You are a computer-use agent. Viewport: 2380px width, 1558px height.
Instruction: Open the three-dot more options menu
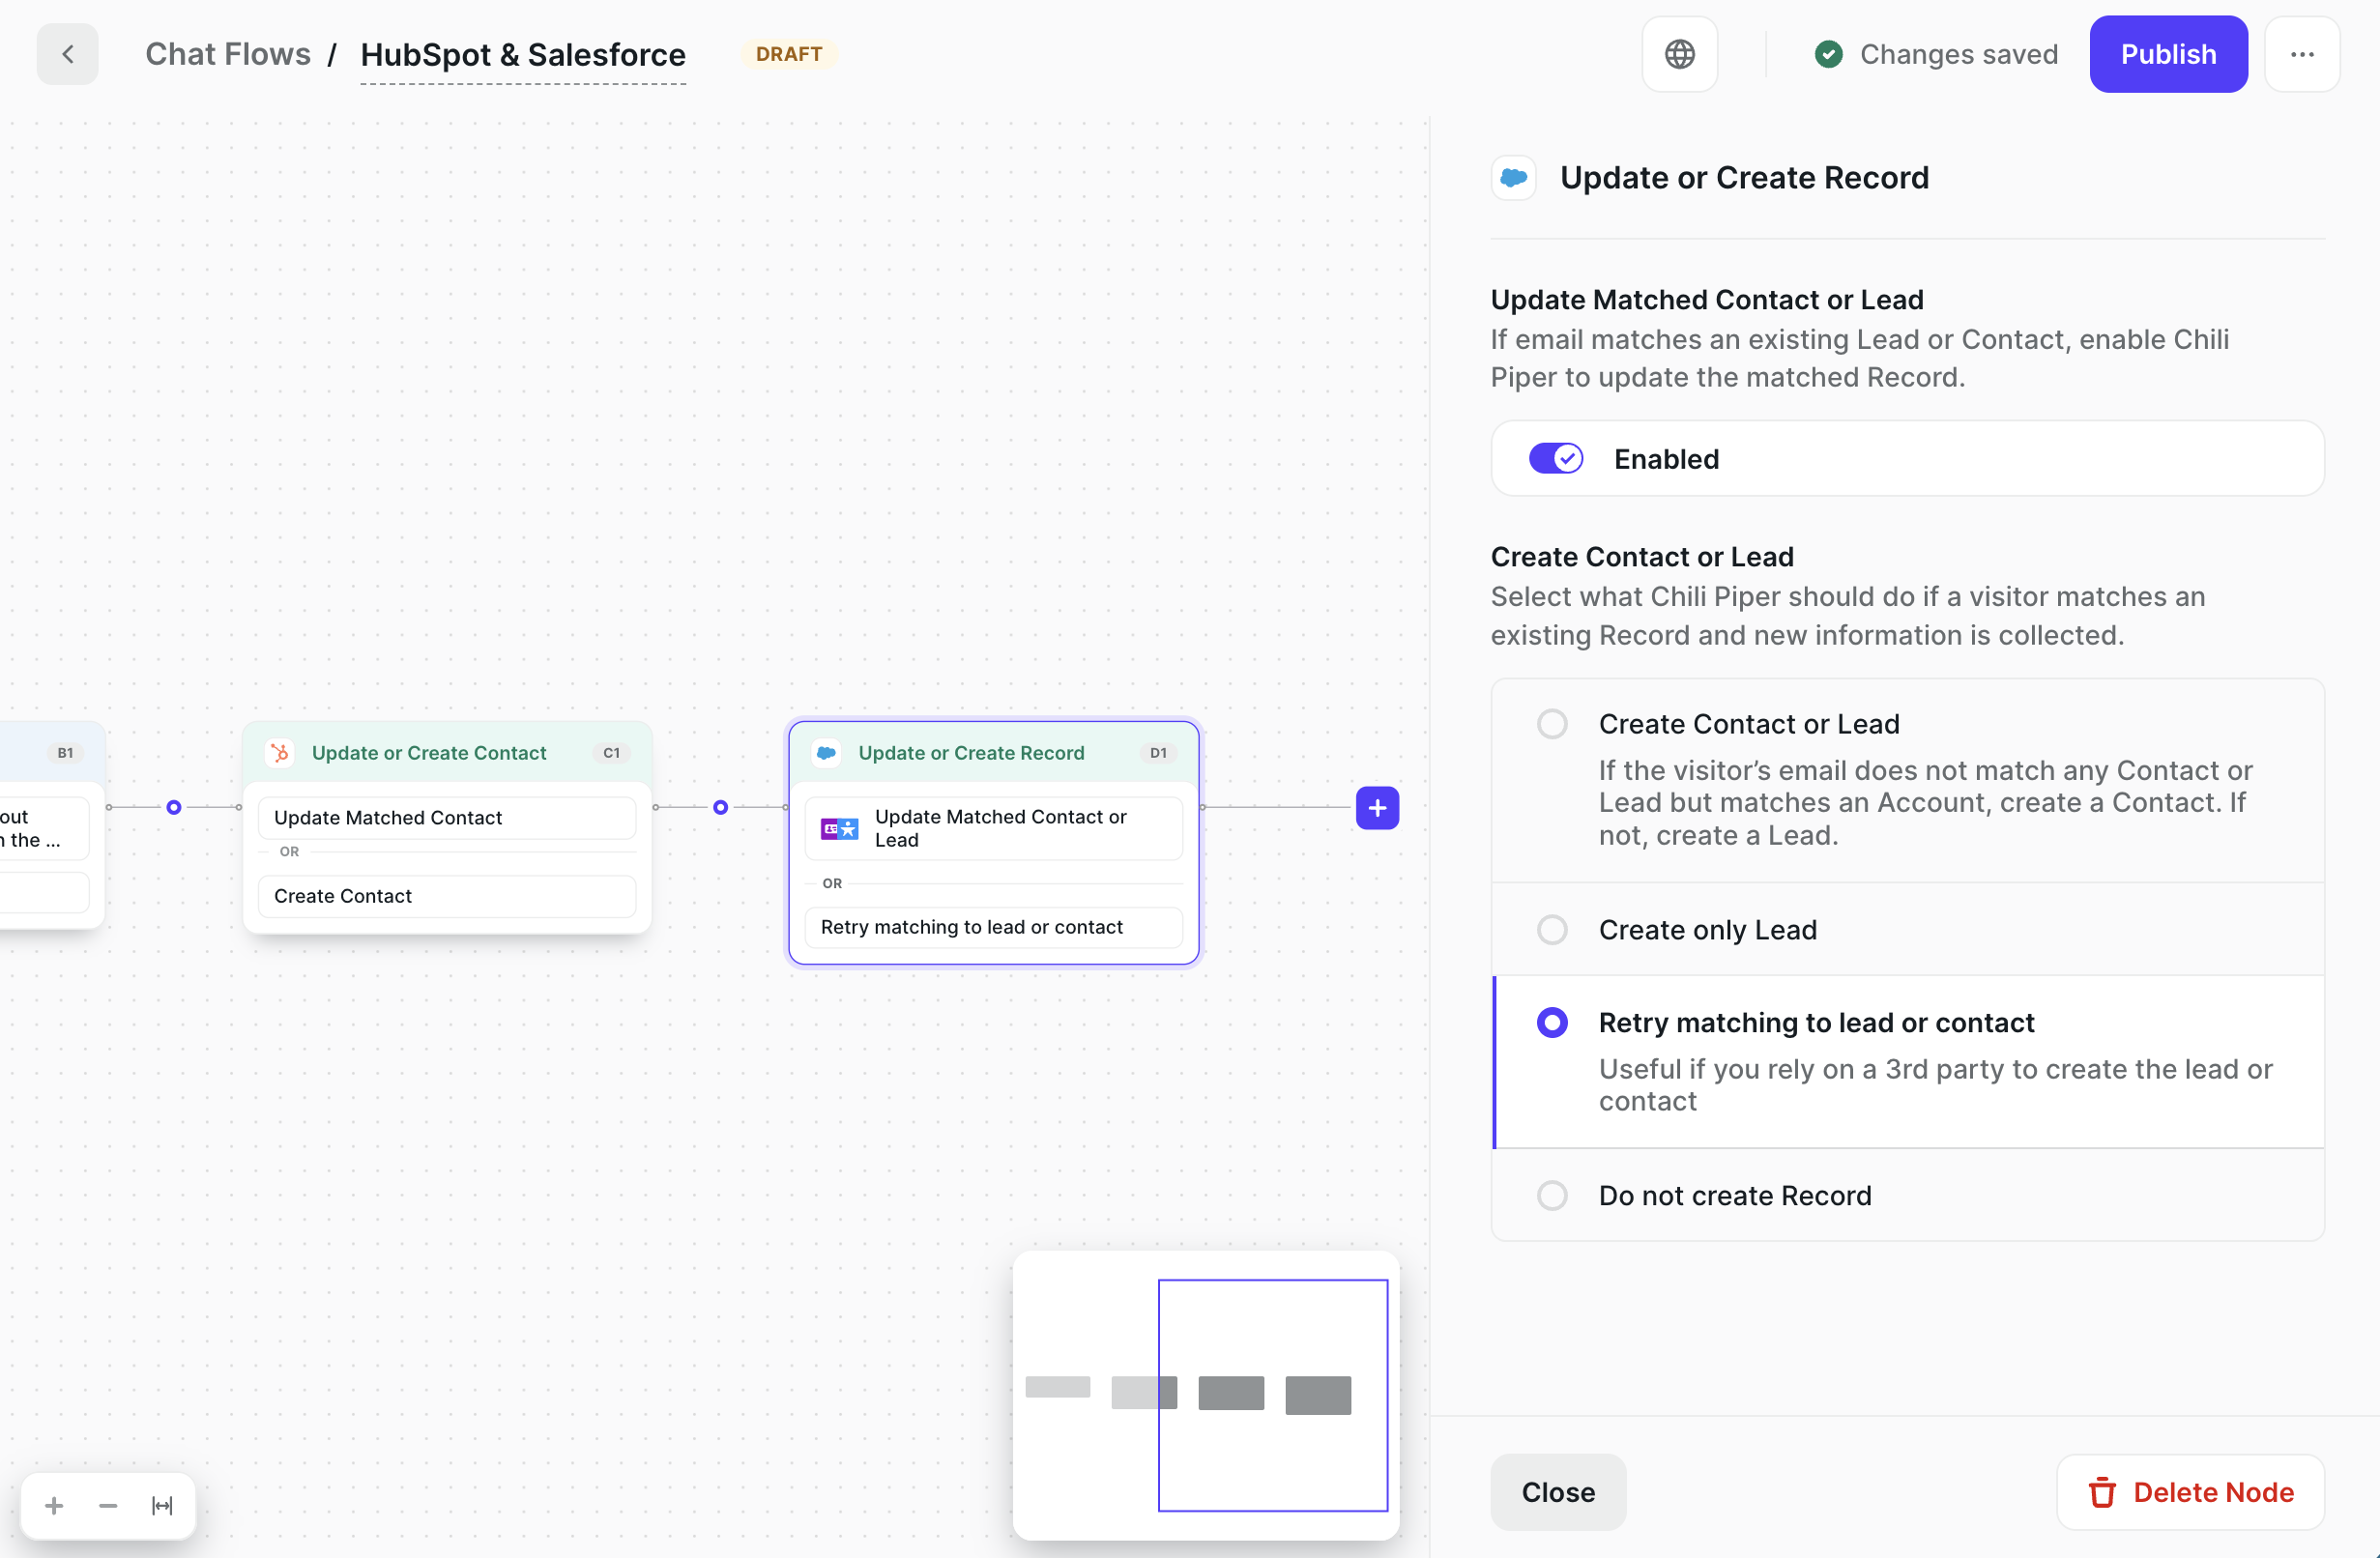[2302, 54]
